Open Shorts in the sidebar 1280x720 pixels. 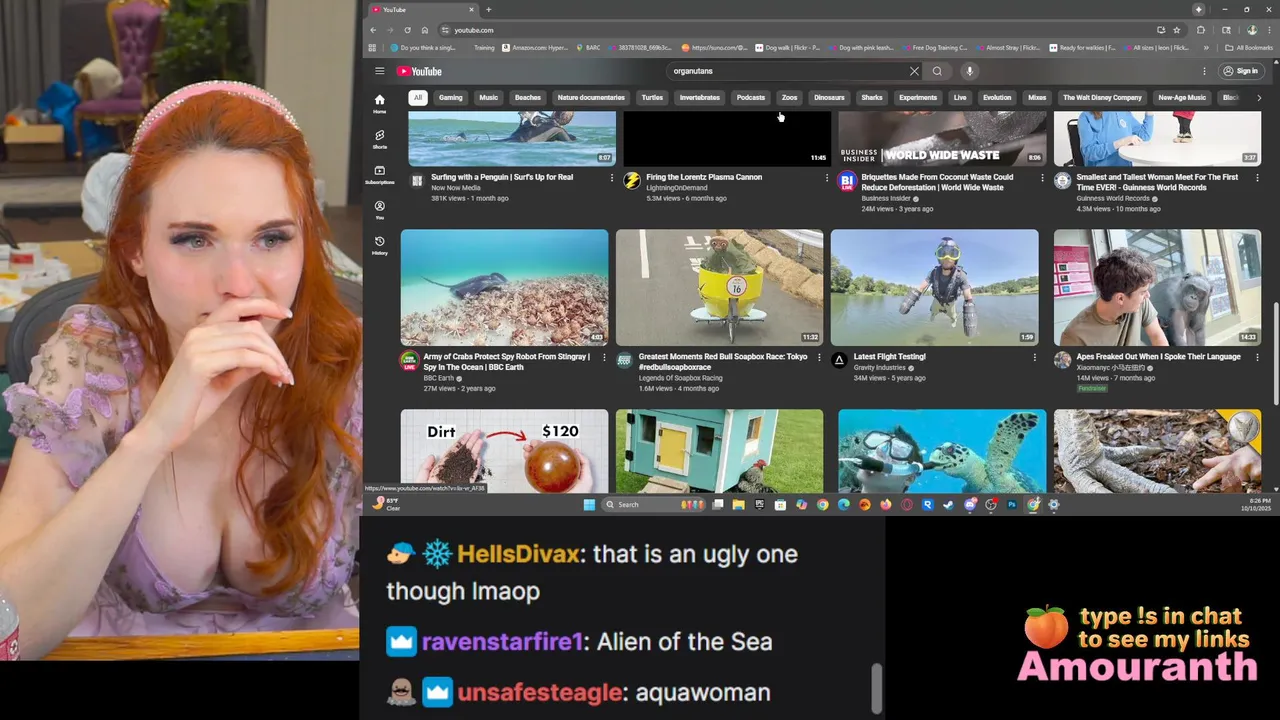click(380, 139)
